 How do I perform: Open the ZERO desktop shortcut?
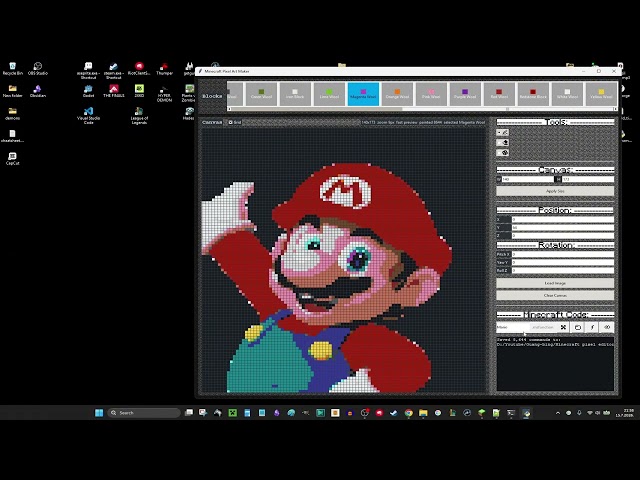(x=139, y=91)
